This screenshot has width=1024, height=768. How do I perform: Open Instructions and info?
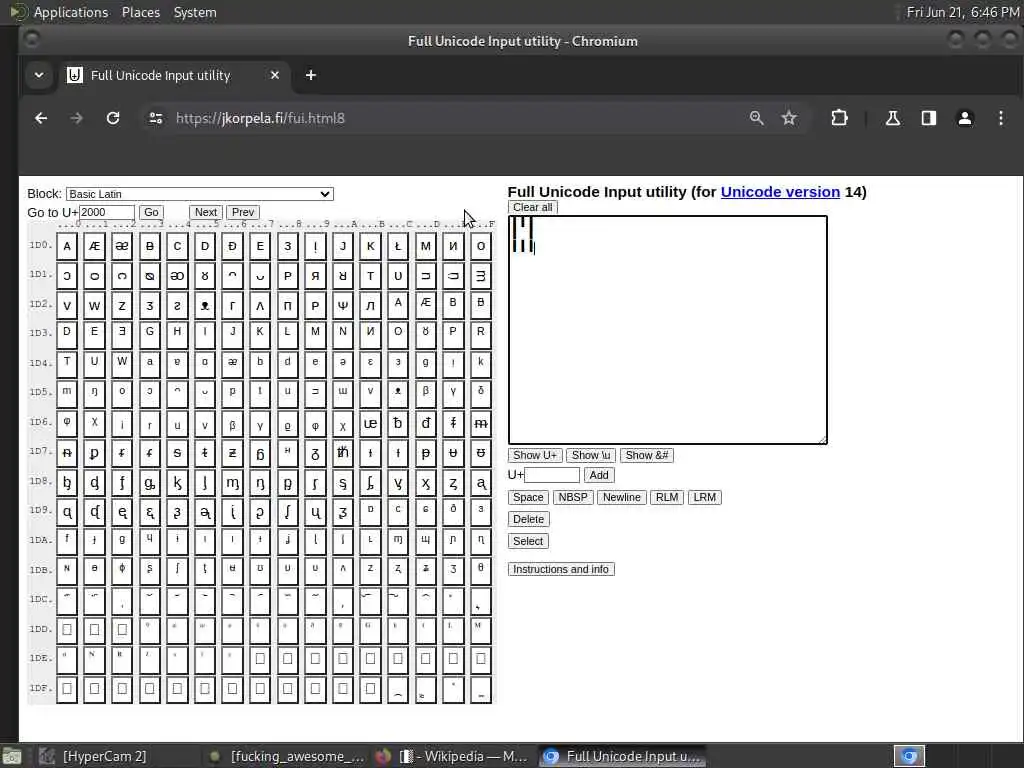[x=561, y=569]
